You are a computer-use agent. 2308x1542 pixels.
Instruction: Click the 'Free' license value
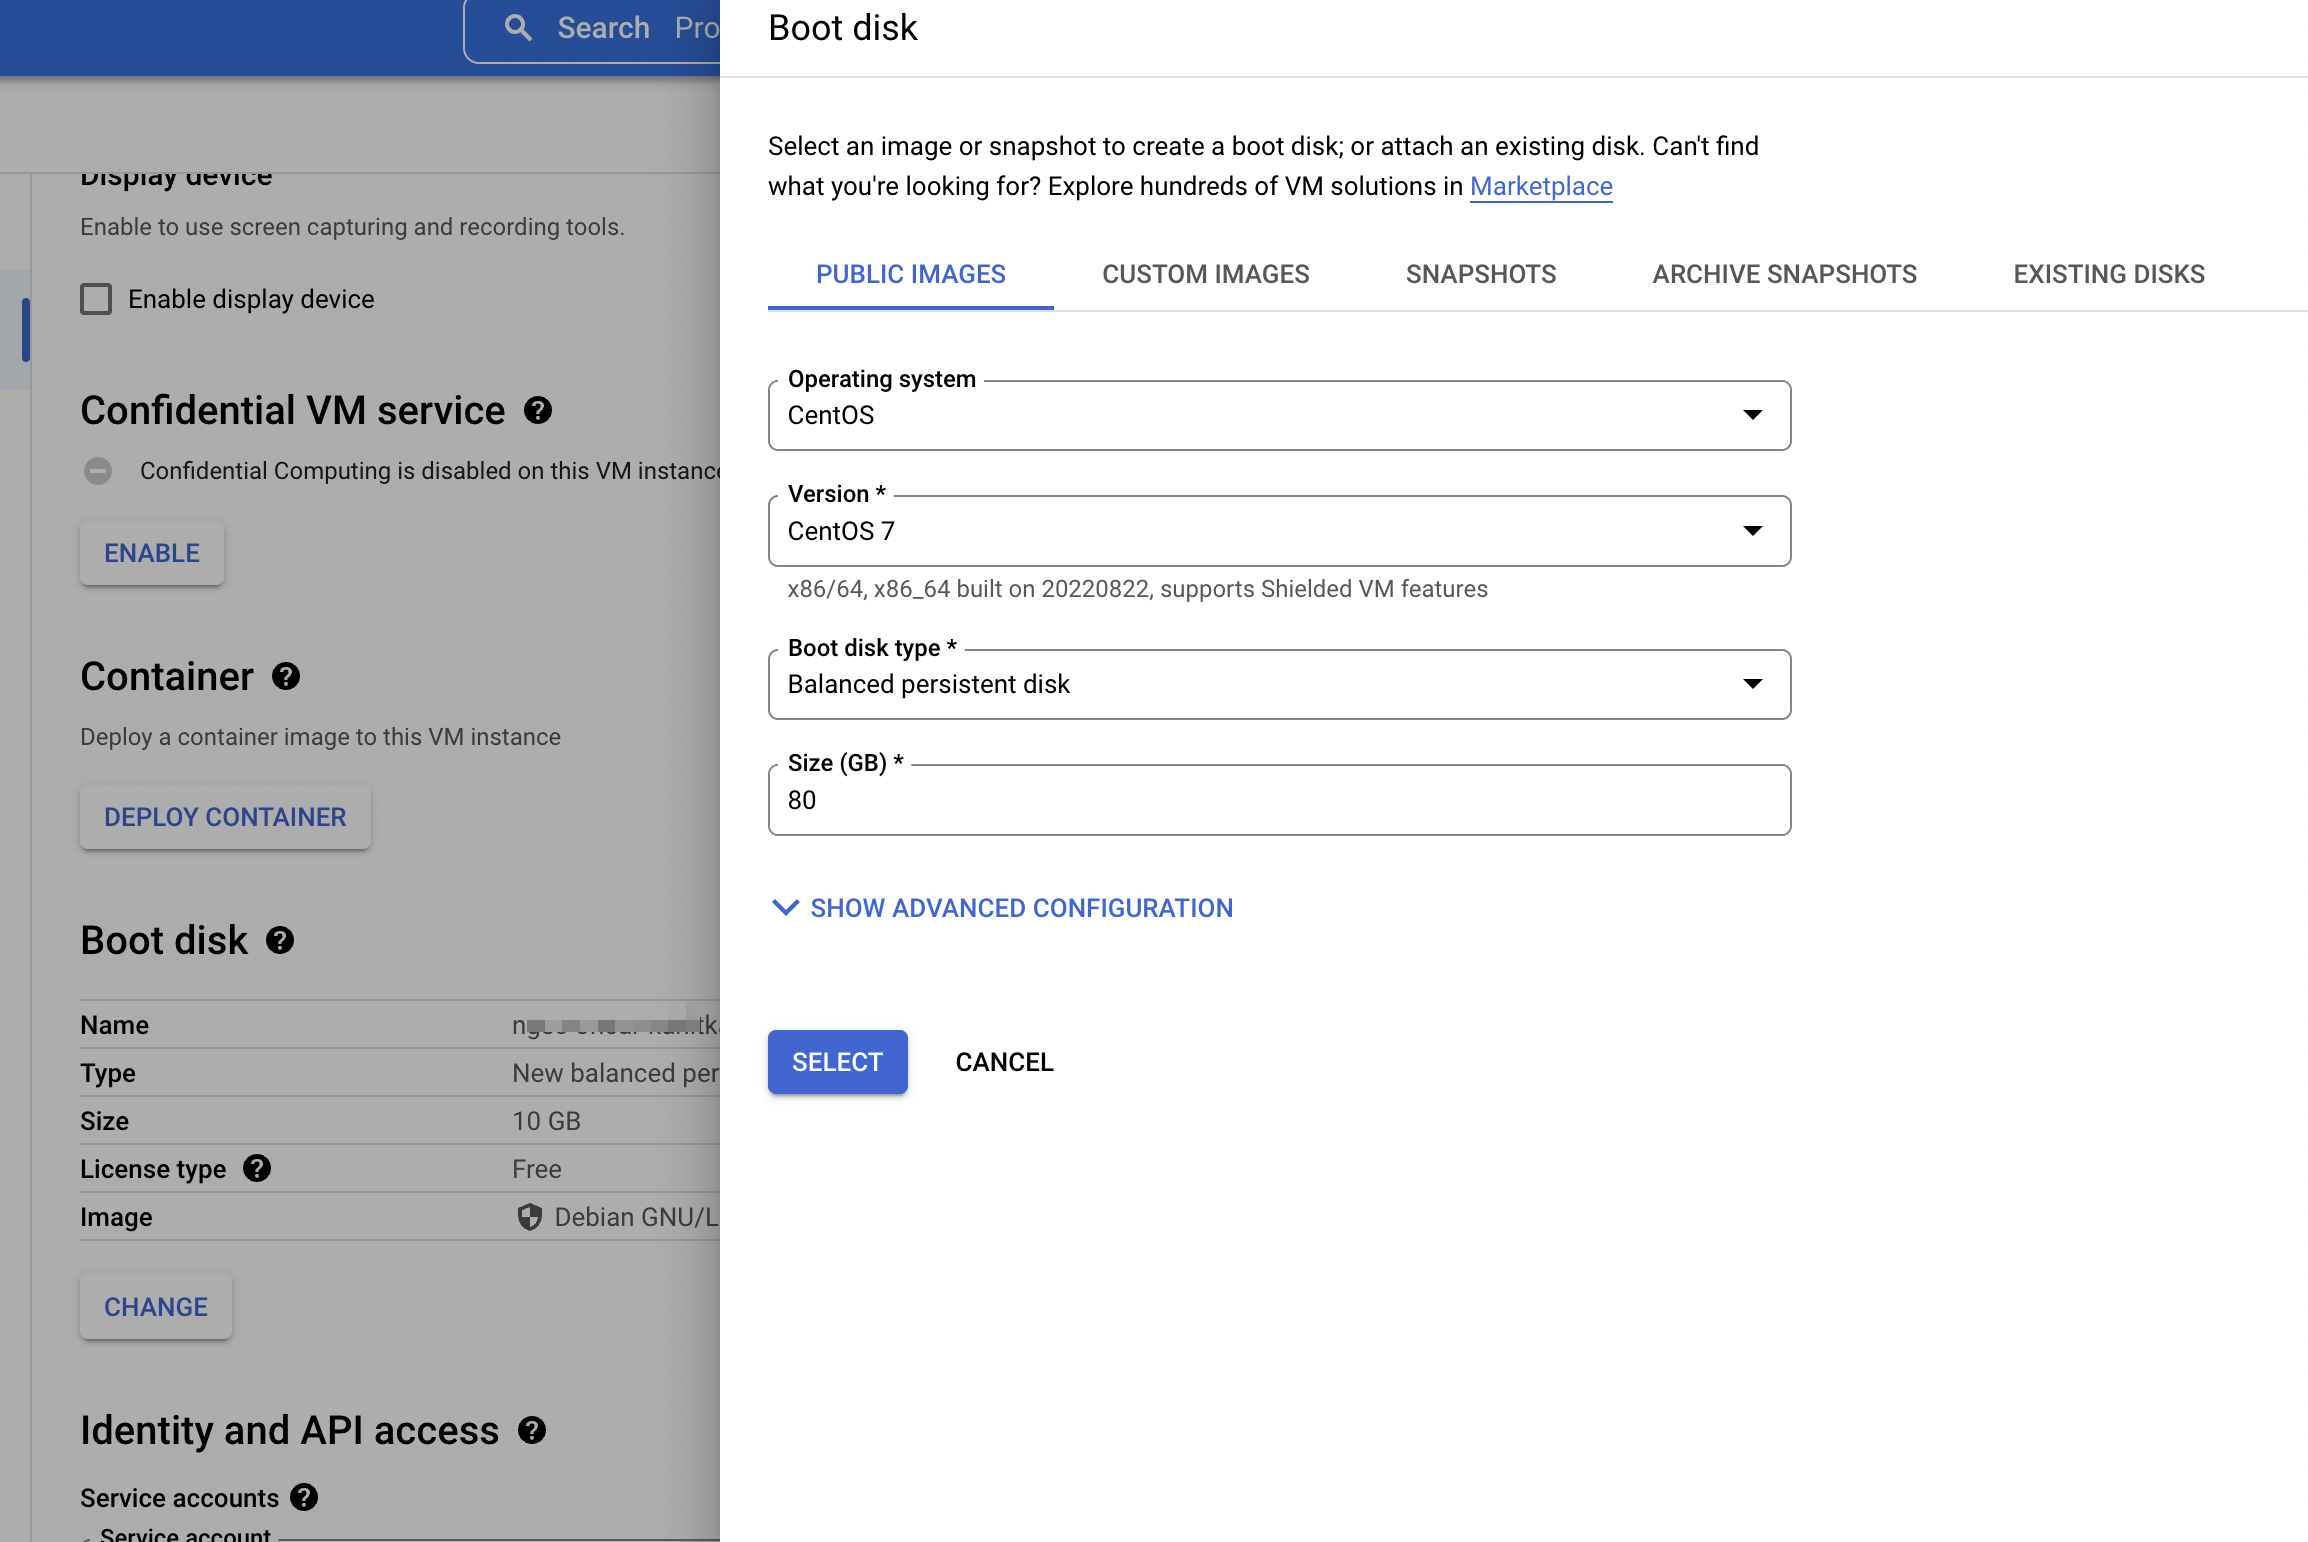pyautogui.click(x=537, y=1169)
